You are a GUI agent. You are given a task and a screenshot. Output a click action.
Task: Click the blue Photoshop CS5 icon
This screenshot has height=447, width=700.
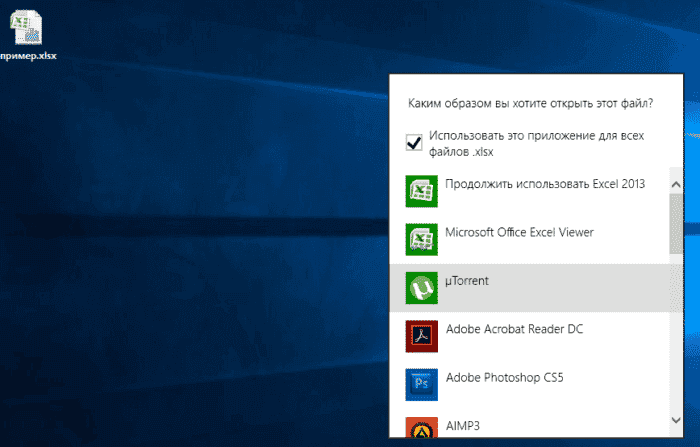point(418,383)
